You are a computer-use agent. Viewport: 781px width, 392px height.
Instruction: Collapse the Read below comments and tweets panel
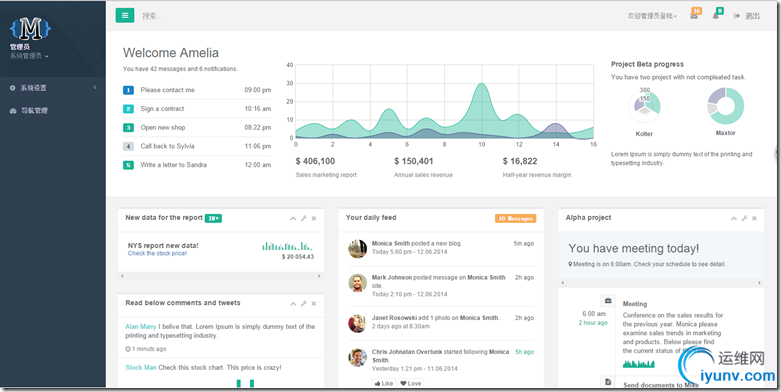click(293, 303)
